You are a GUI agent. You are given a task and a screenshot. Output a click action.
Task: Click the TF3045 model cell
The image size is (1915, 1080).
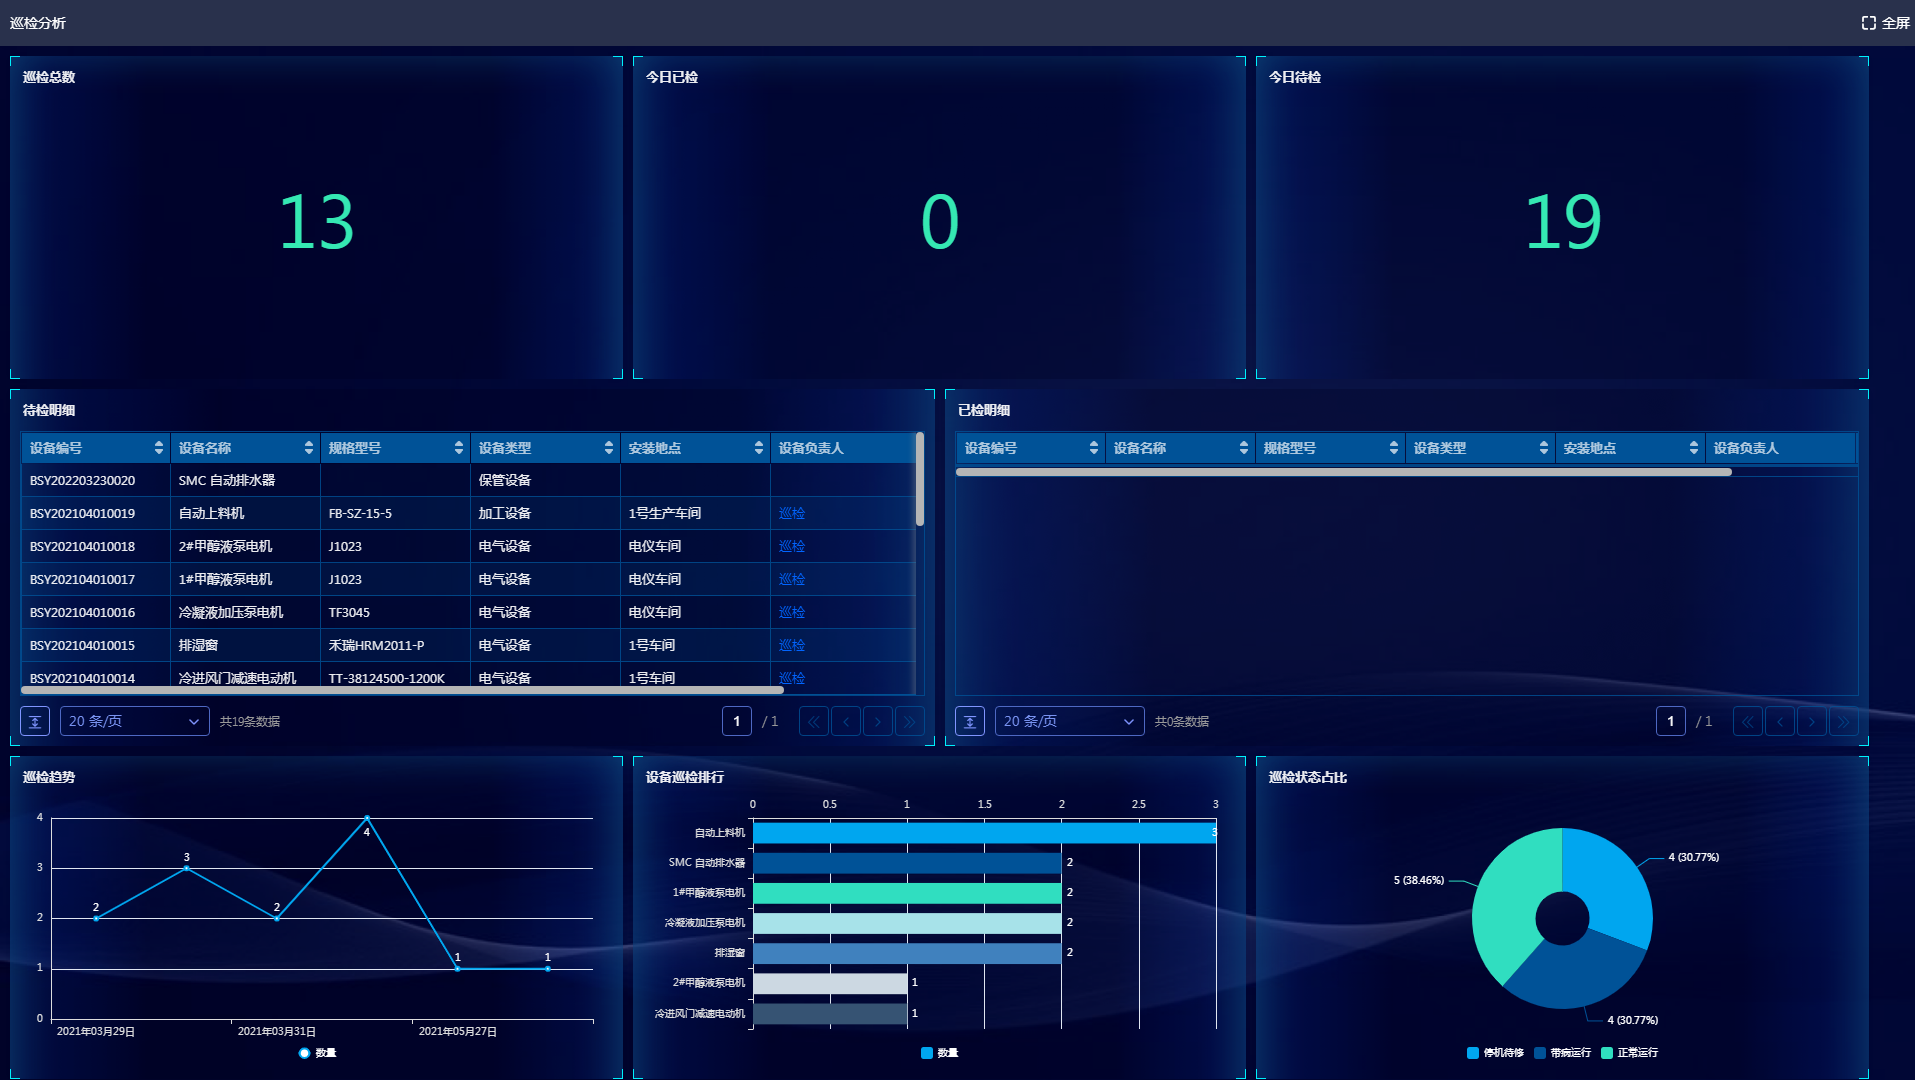[396, 613]
